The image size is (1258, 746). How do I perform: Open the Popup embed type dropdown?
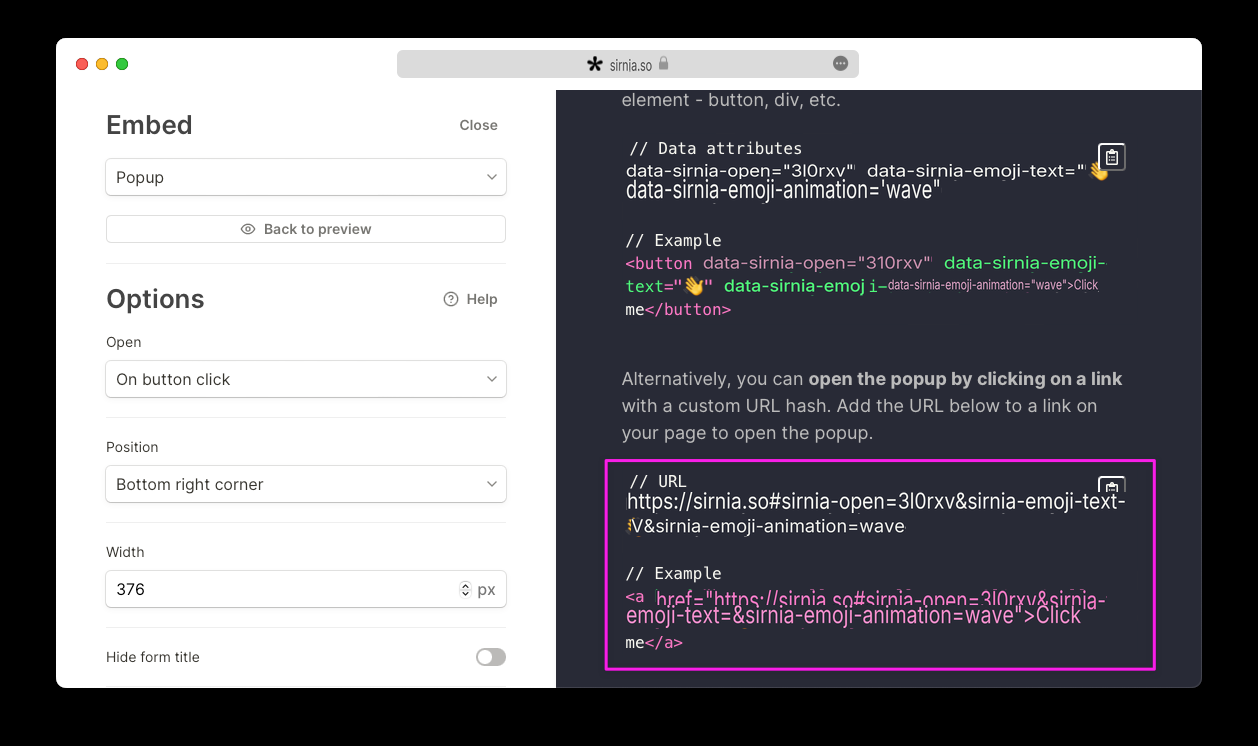pos(306,177)
